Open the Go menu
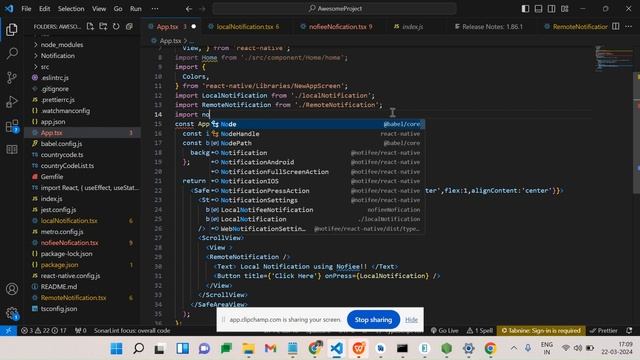Screen dimensions: 640x360 coord(118,9)
